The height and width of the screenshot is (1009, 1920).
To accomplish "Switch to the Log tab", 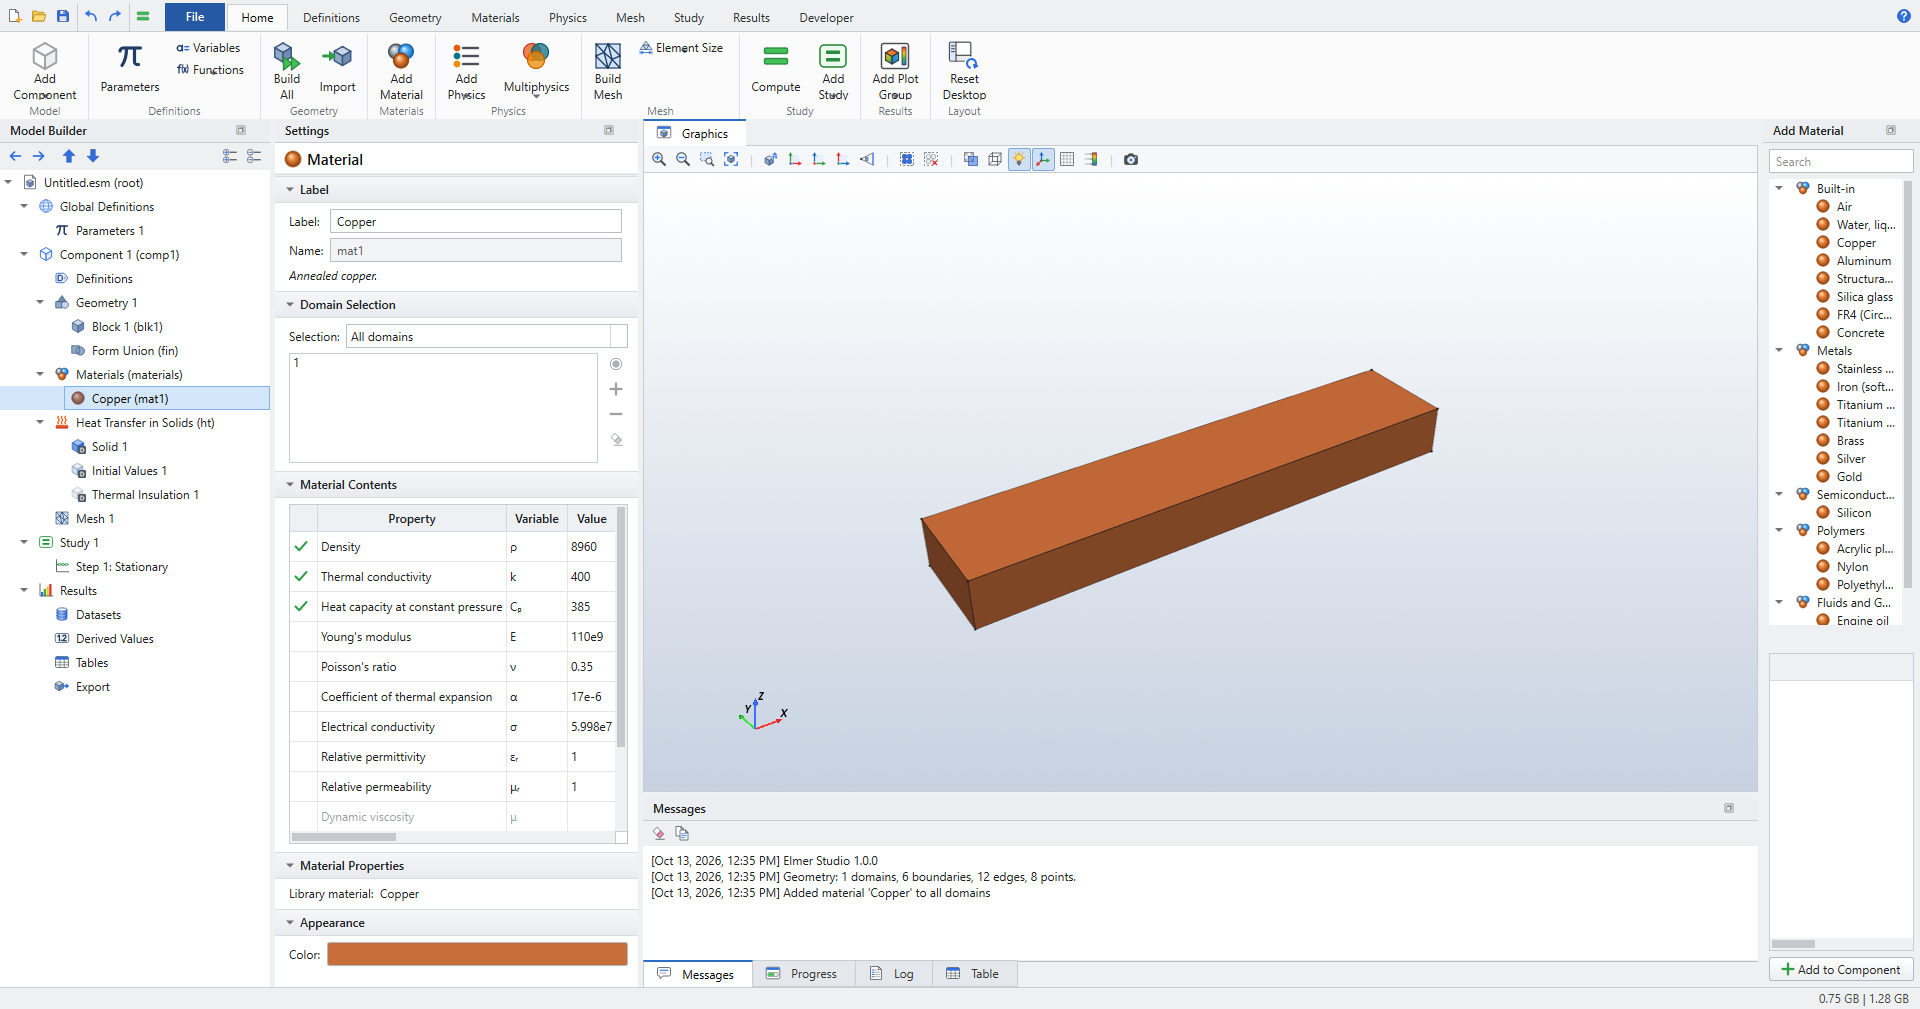I will (893, 974).
